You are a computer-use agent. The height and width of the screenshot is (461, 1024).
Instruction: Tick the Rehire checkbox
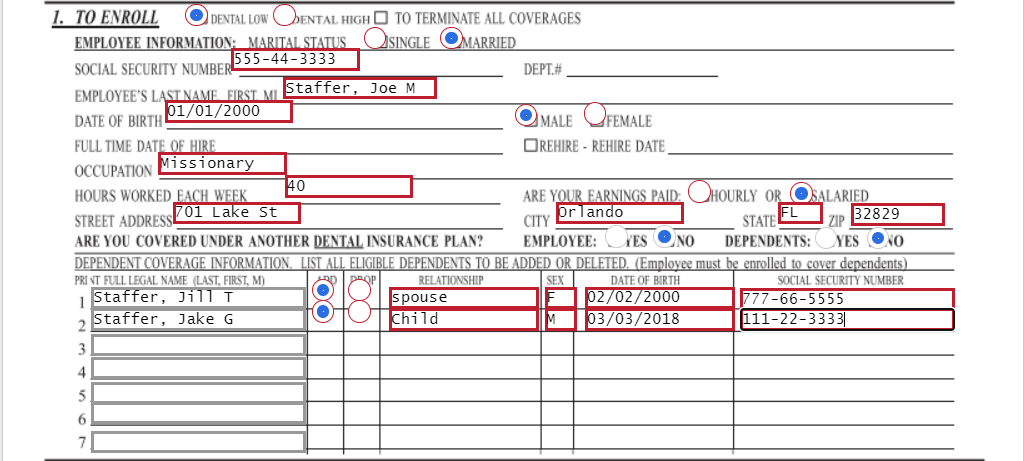pos(532,146)
